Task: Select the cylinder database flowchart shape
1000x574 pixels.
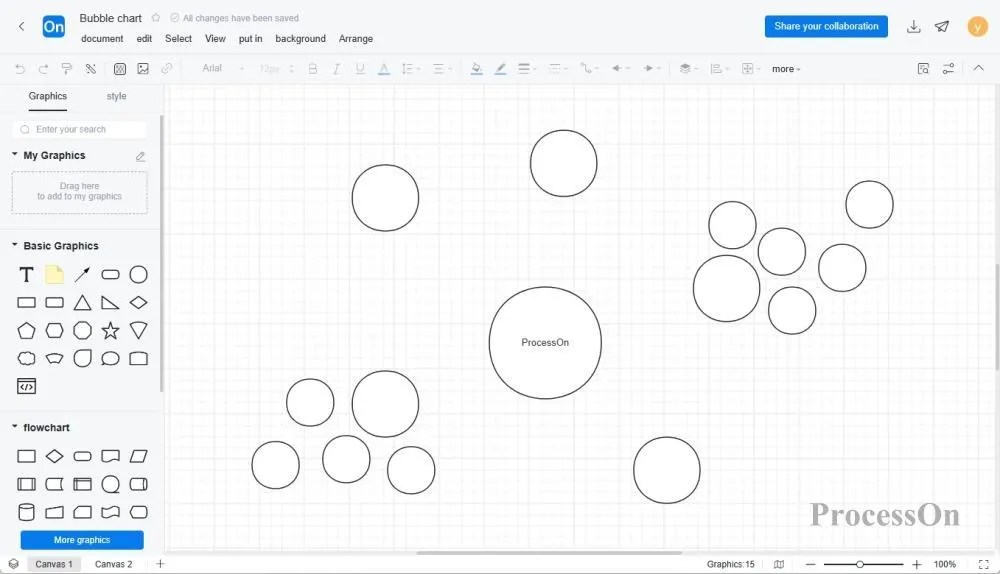Action: click(26, 512)
